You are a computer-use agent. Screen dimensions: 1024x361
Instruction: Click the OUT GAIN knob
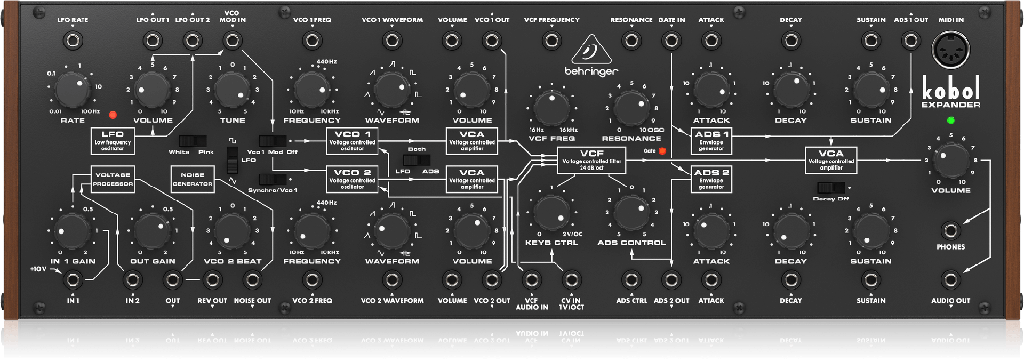tap(152, 231)
